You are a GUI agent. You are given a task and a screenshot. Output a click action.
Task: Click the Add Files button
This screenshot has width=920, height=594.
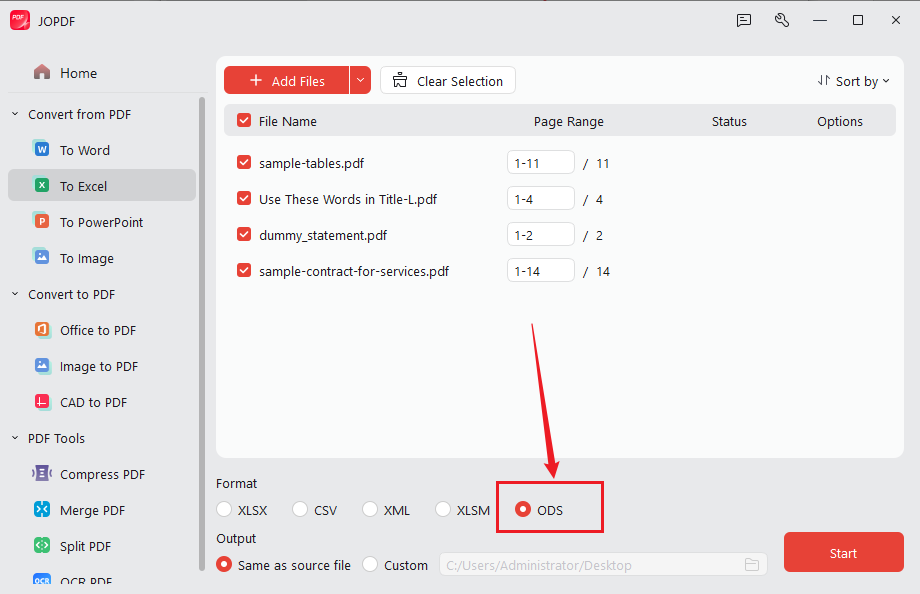click(x=286, y=80)
